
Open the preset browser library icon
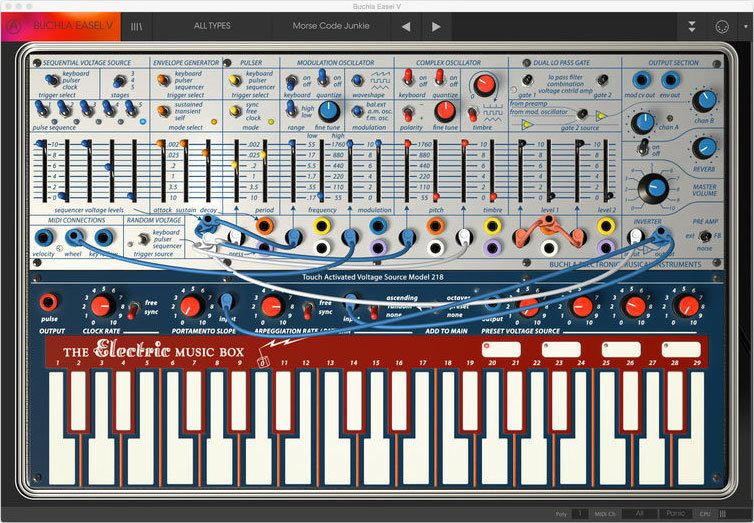(x=136, y=26)
